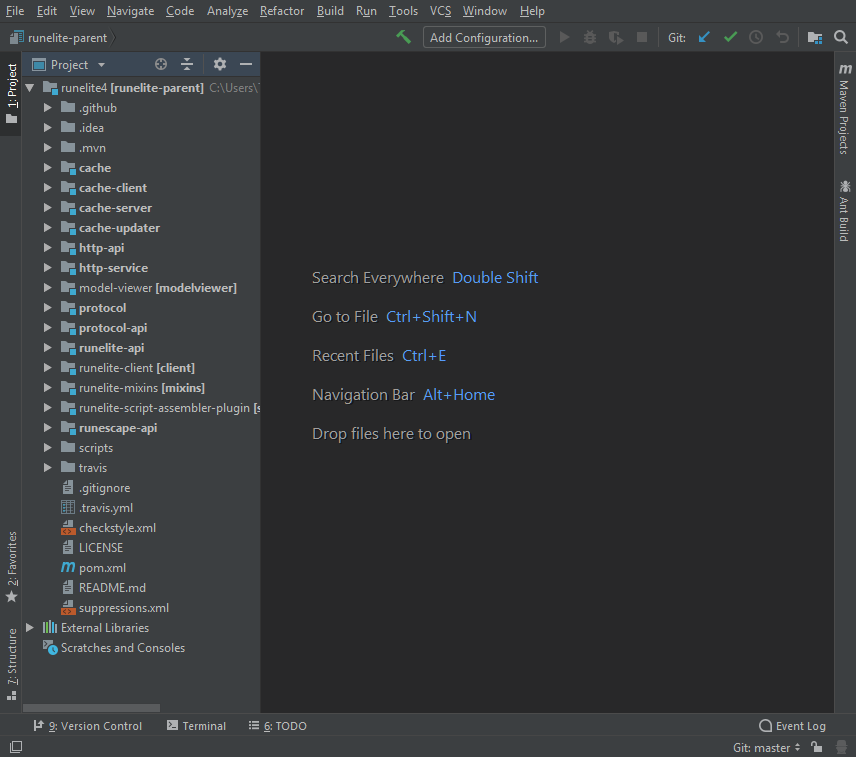Image resolution: width=856 pixels, height=757 pixels.
Task: Expand the runescape-api module arrow
Action: [47, 428]
